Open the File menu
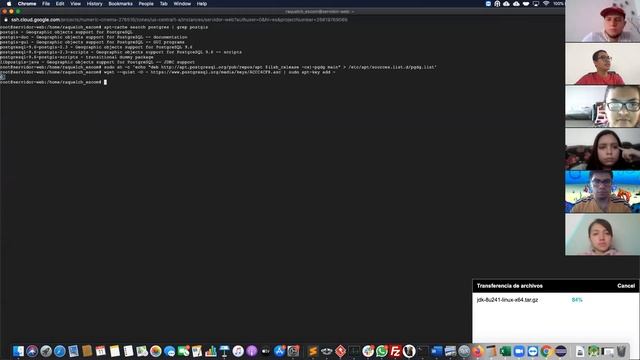Image resolution: width=640 pixels, height=360 pixels. point(46,4)
